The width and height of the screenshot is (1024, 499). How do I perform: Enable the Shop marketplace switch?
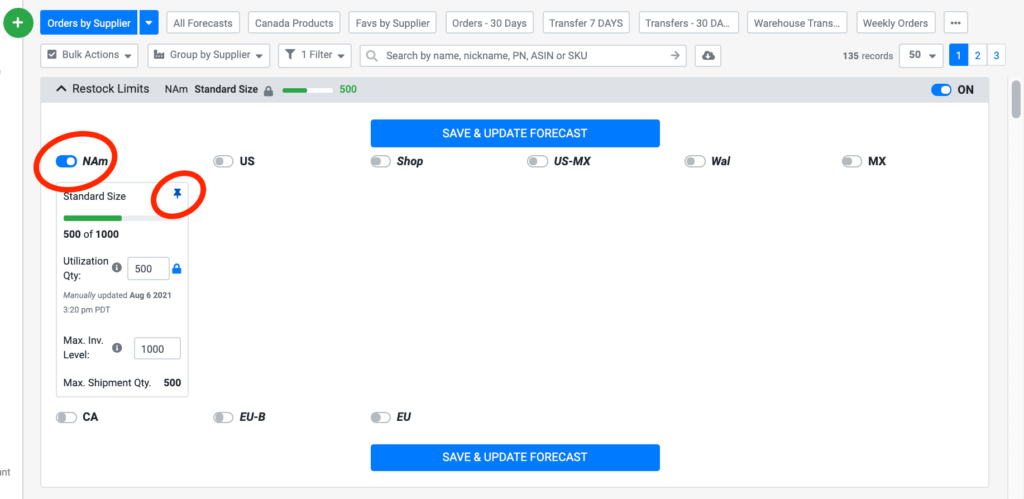381,161
